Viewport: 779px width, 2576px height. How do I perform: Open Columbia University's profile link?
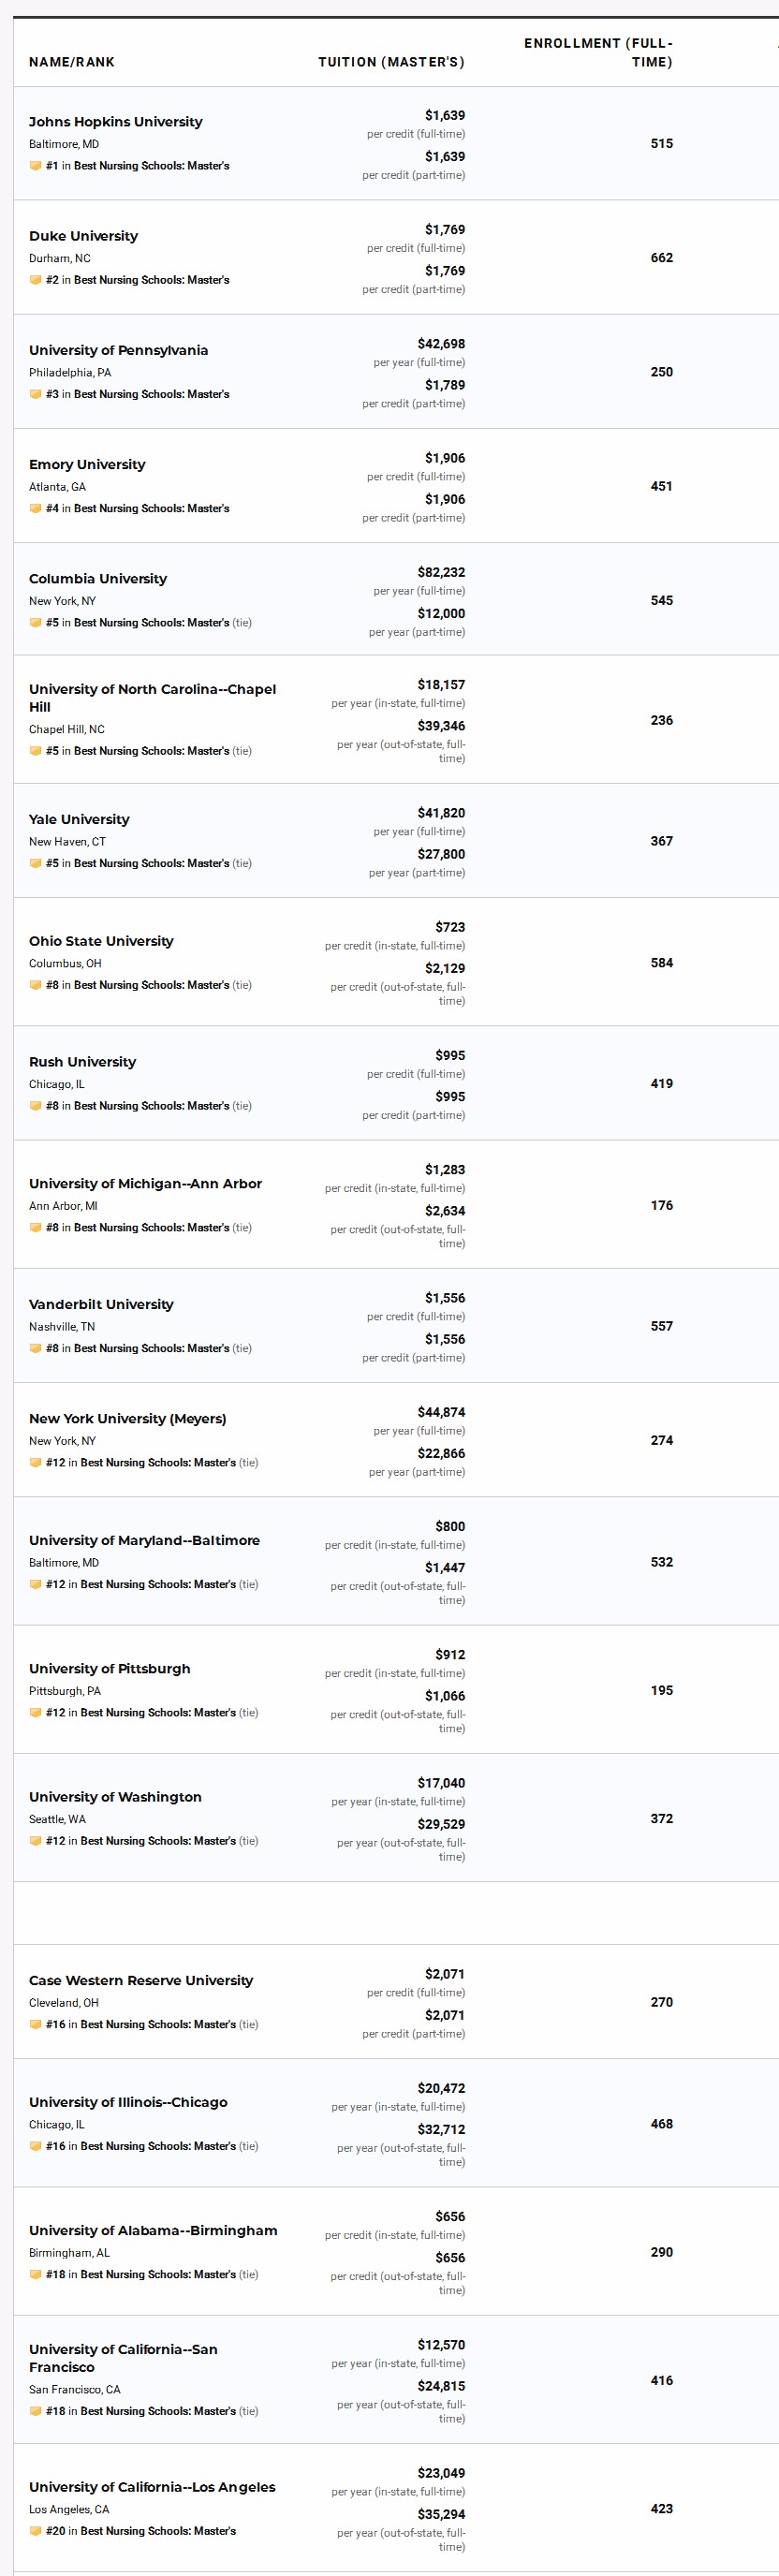click(98, 579)
